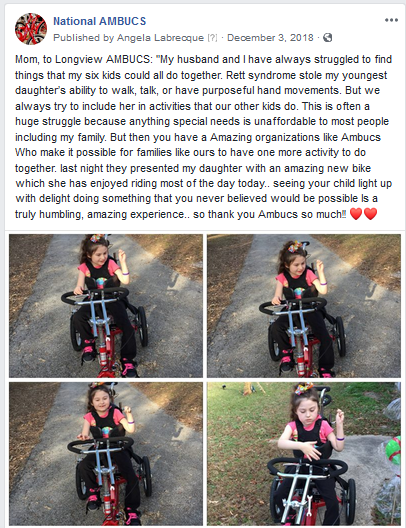View the bottom-left photo of smiling girl
This screenshot has height=528, width=406.
click(x=106, y=454)
